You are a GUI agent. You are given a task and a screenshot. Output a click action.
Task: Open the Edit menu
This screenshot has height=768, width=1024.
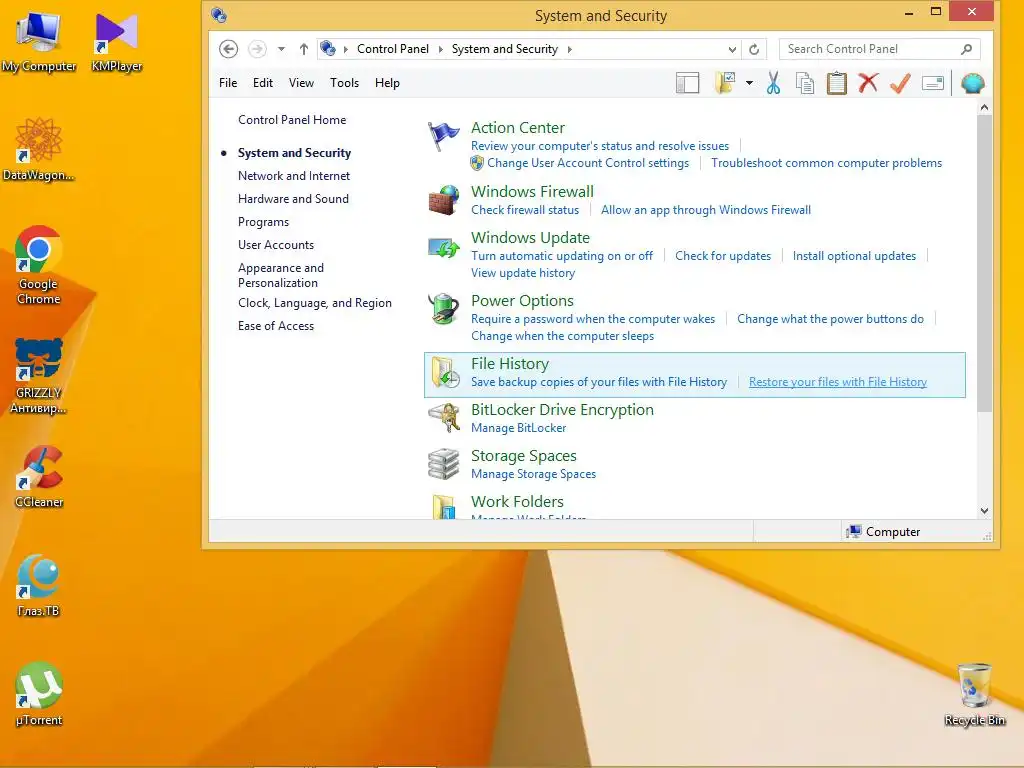[263, 83]
